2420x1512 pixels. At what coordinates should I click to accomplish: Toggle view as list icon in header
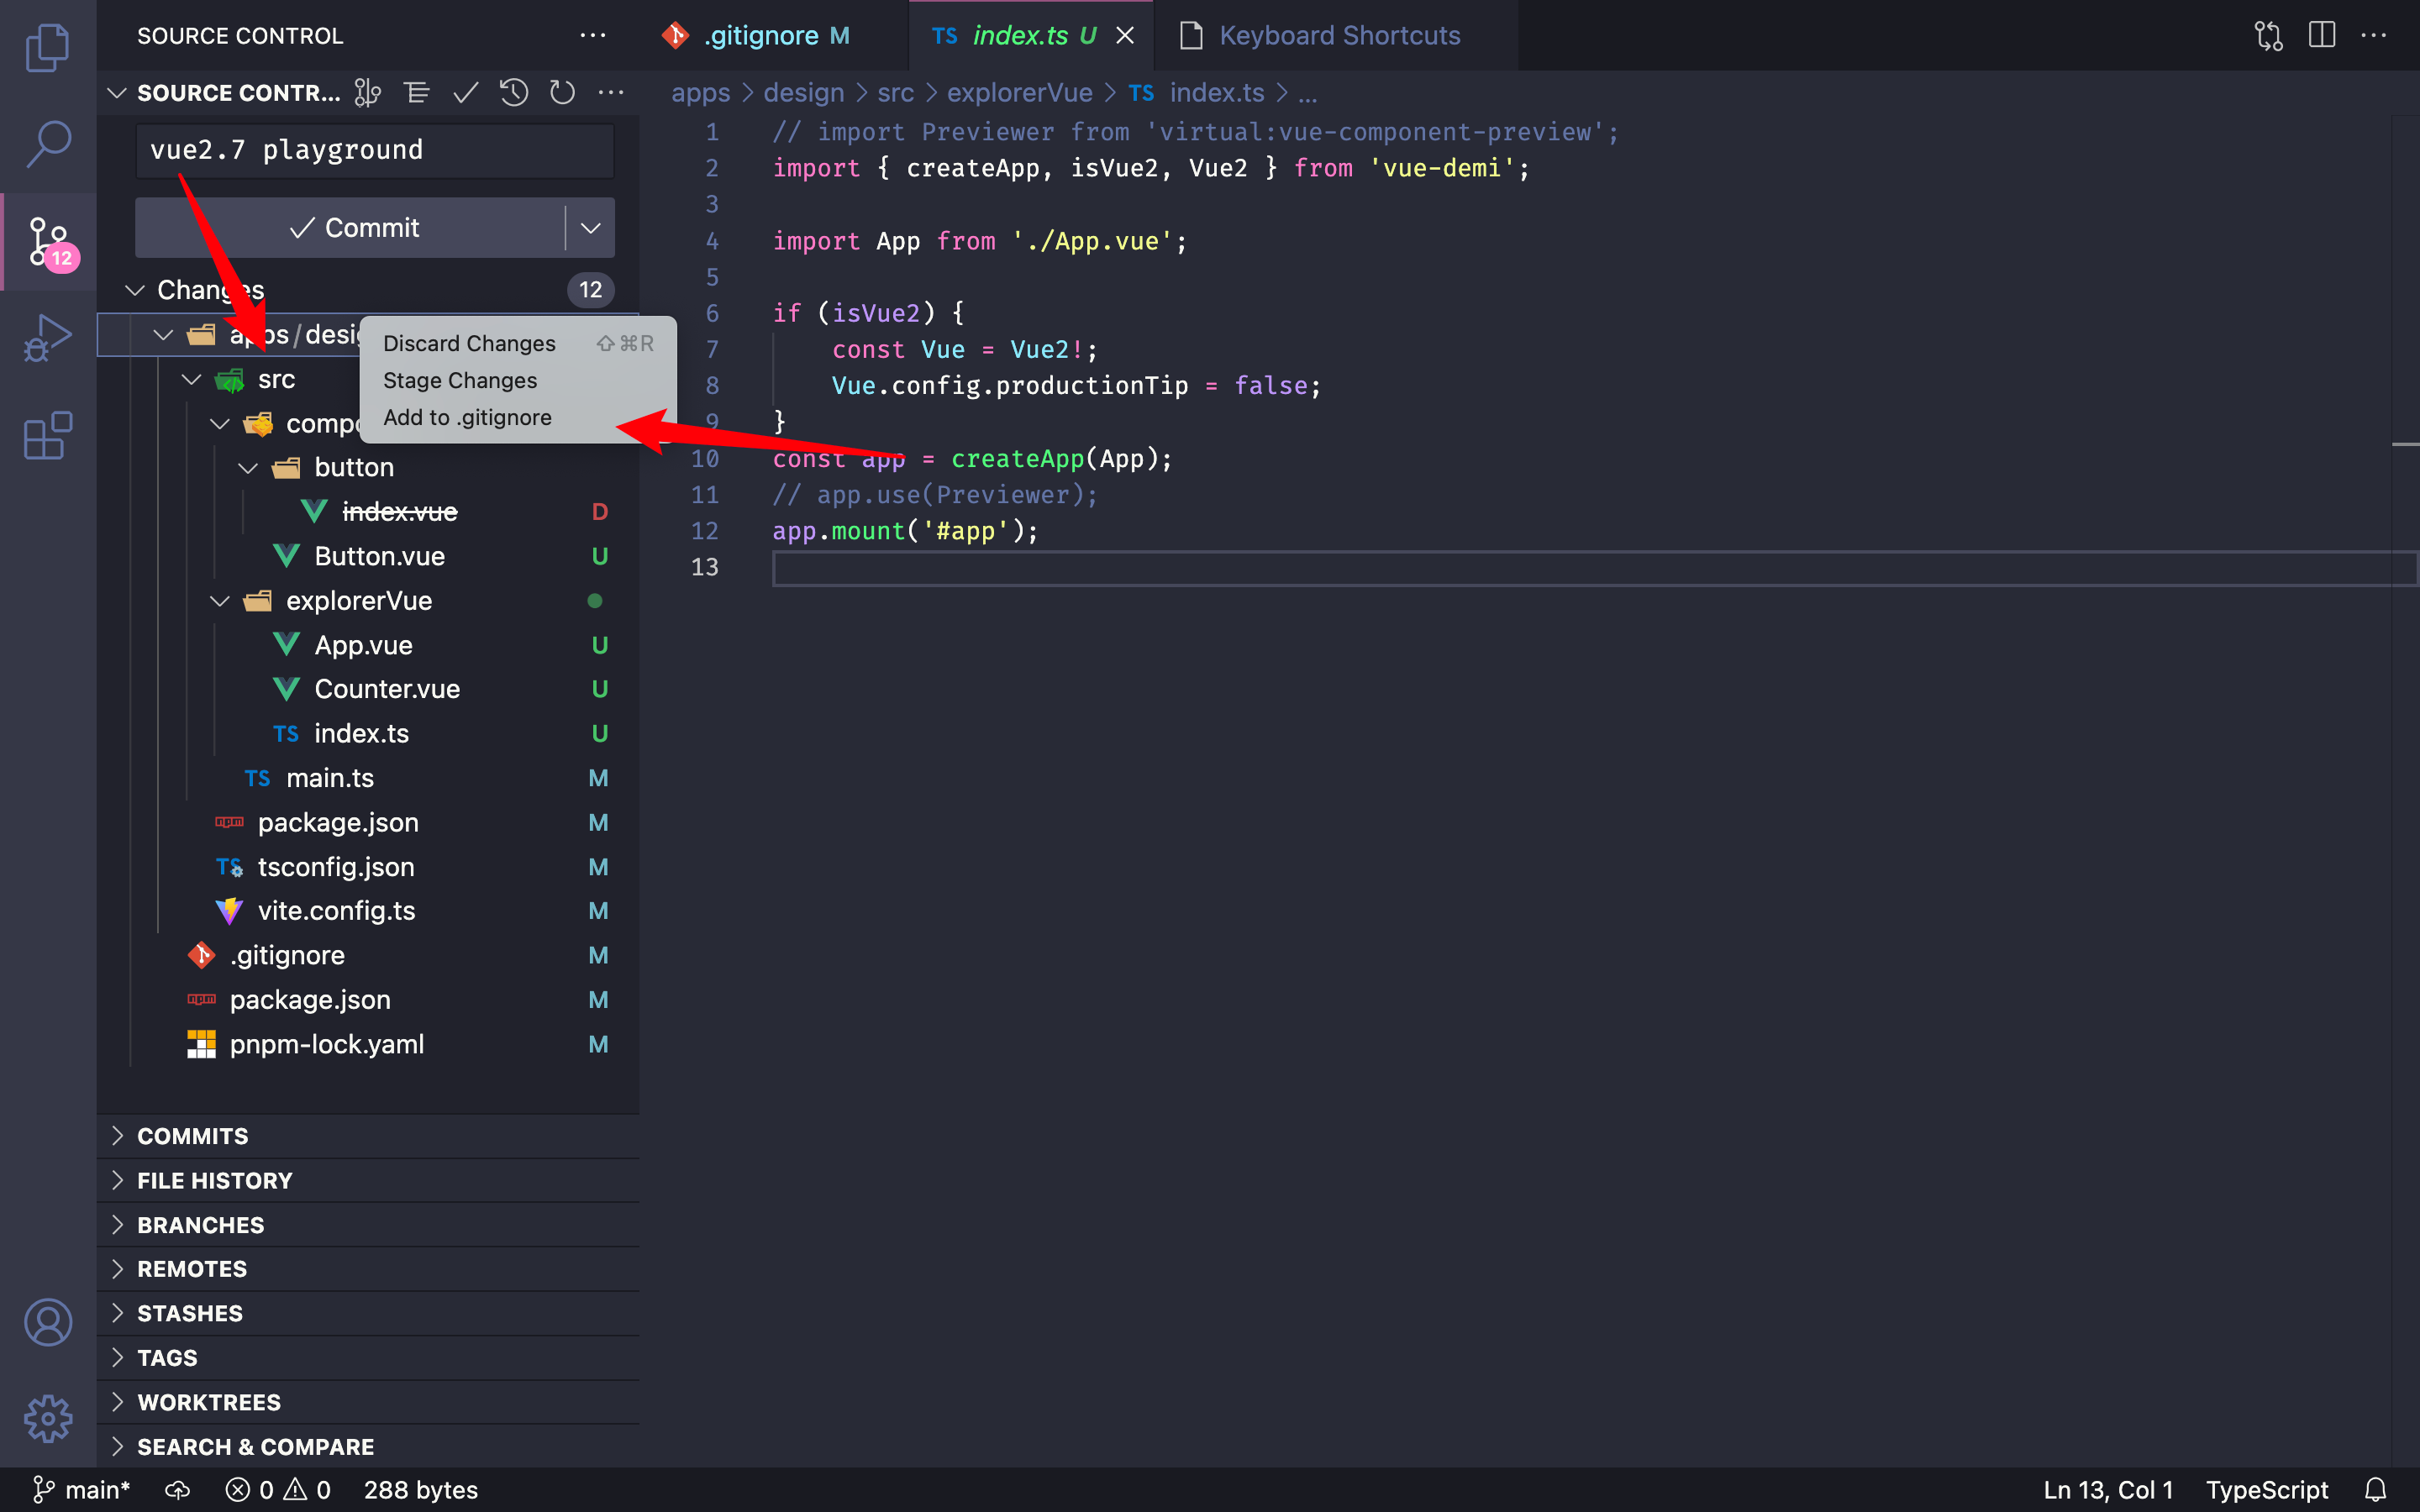[417, 93]
